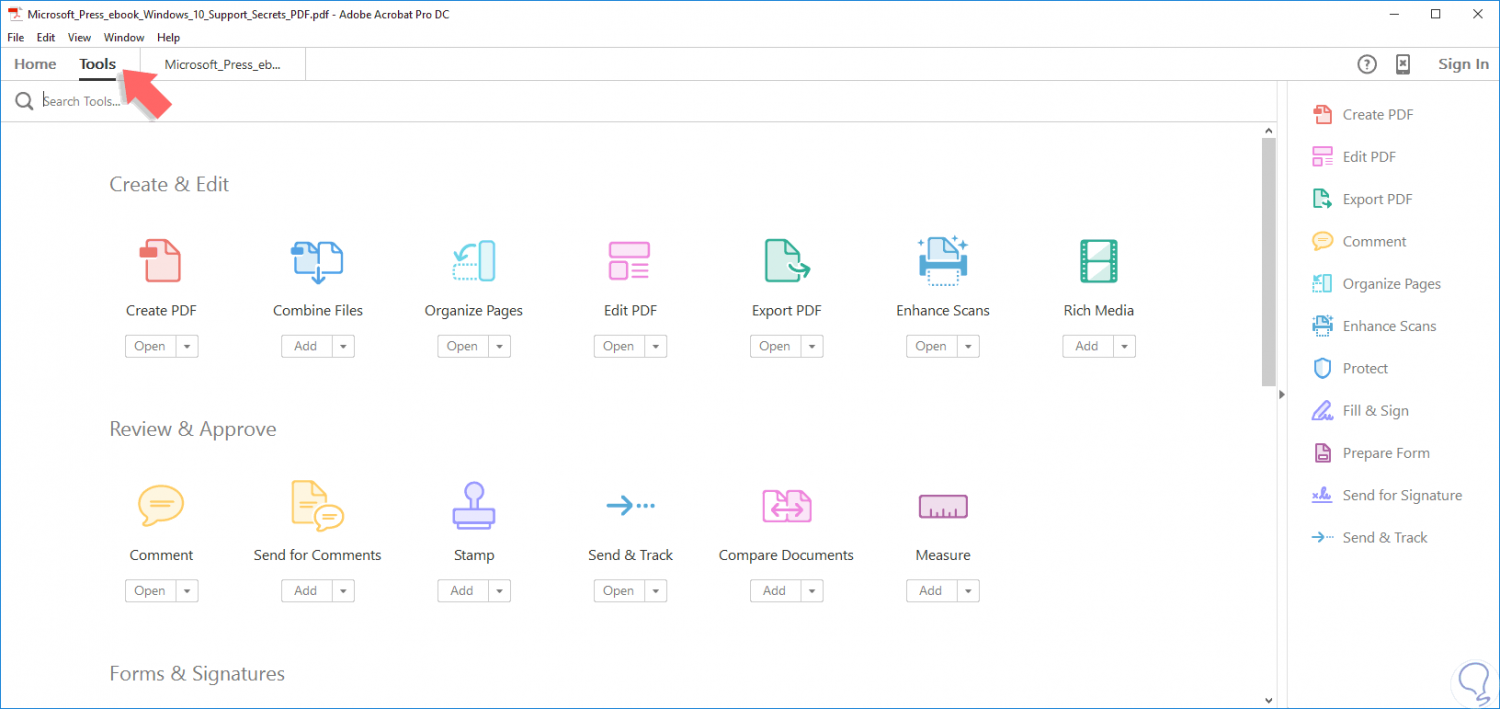Screen dimensions: 1500x709
Task: Expand the dropdown arrow under Combine Files
Action: point(343,347)
